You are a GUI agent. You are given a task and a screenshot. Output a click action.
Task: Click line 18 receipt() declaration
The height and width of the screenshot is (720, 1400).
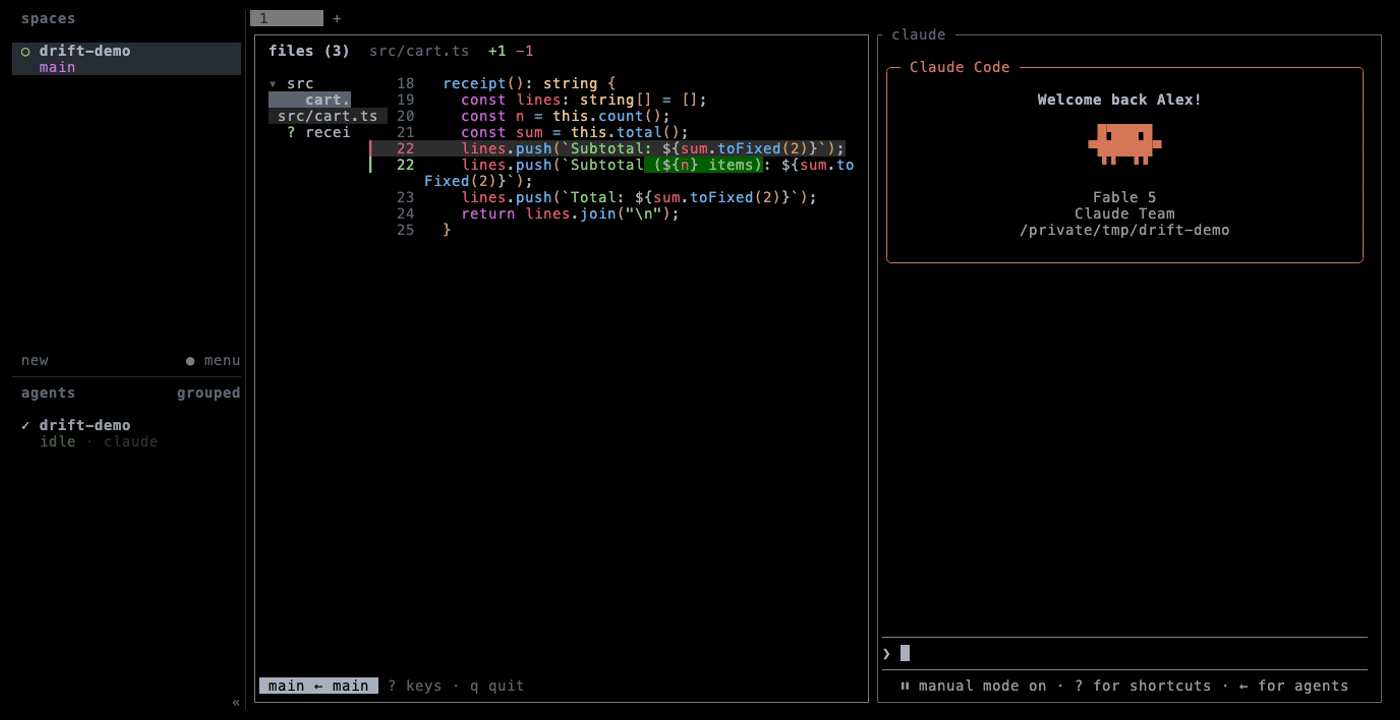[530, 84]
